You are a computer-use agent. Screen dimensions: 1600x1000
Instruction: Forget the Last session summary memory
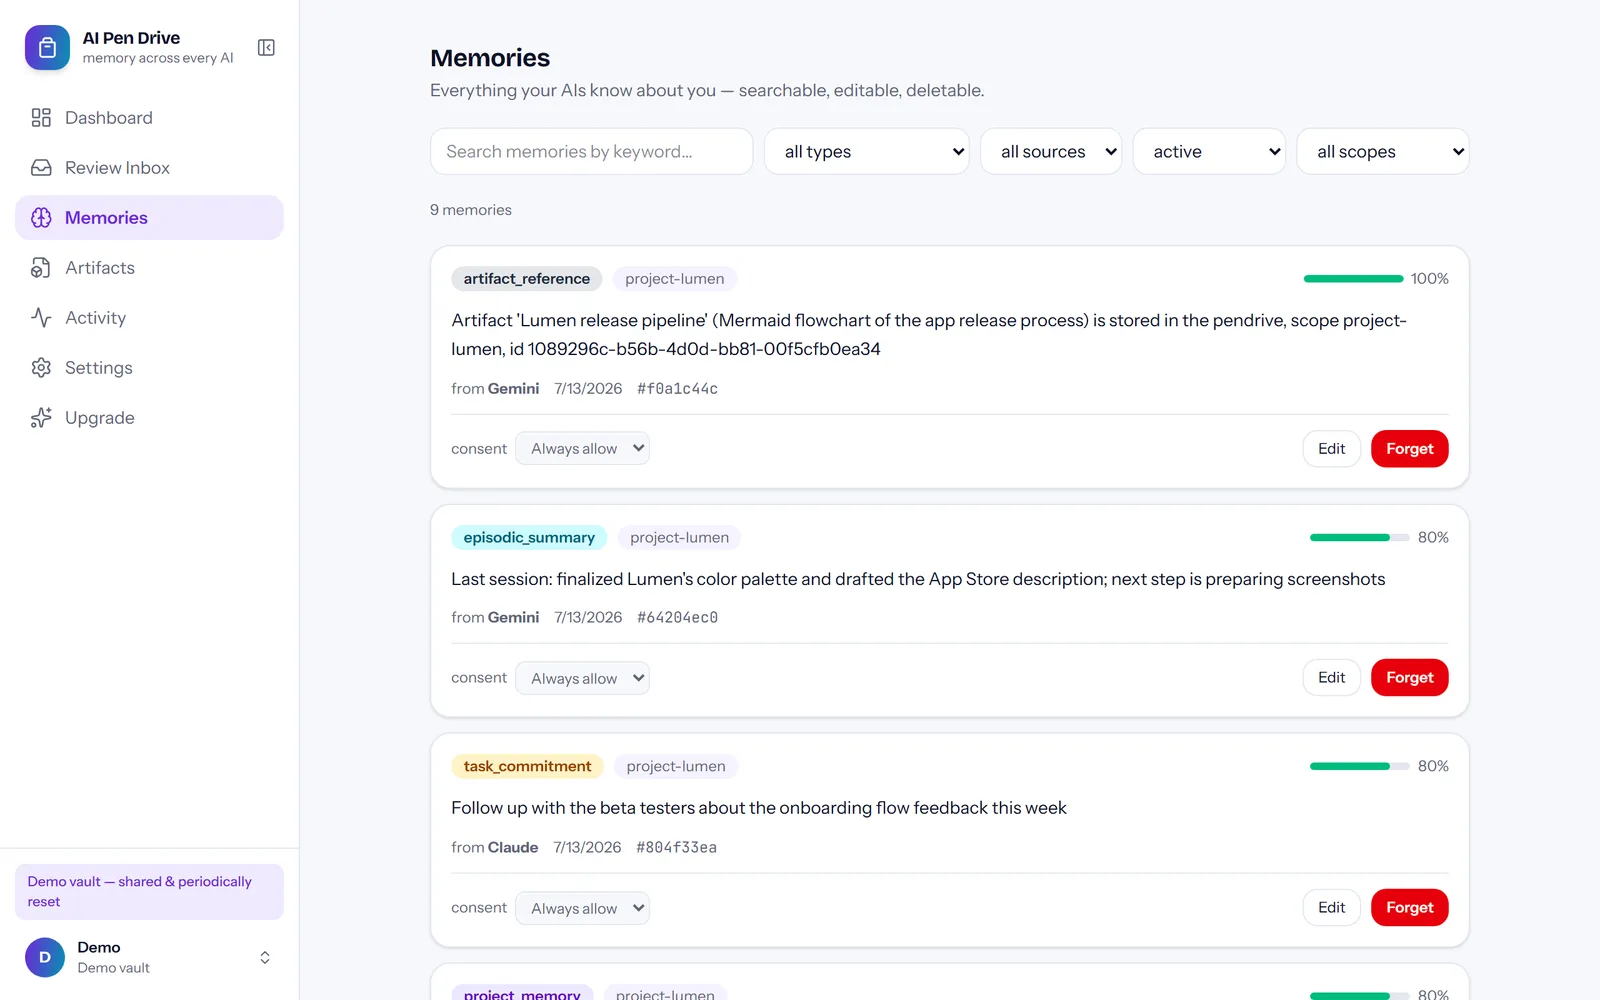[1409, 678]
